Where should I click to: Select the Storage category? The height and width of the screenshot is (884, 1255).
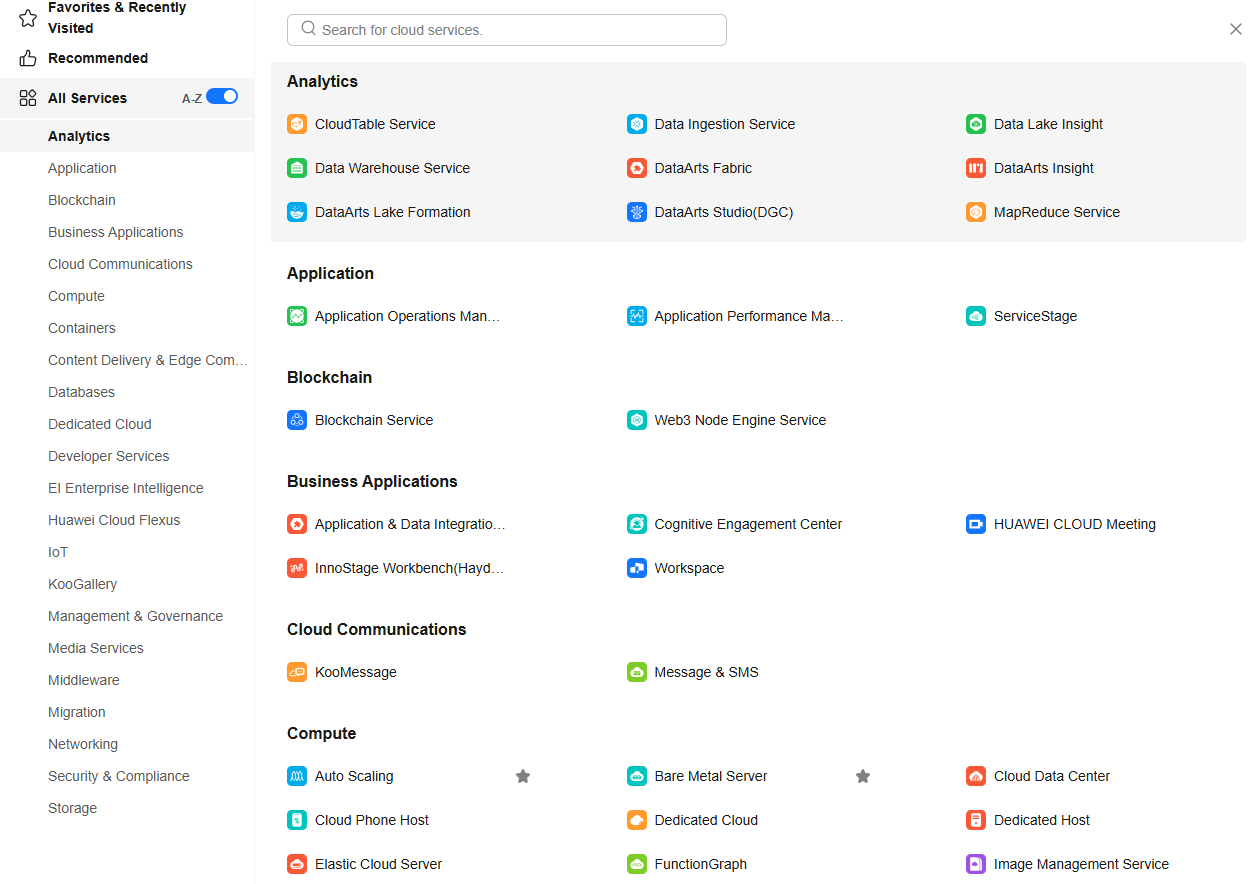tap(72, 808)
